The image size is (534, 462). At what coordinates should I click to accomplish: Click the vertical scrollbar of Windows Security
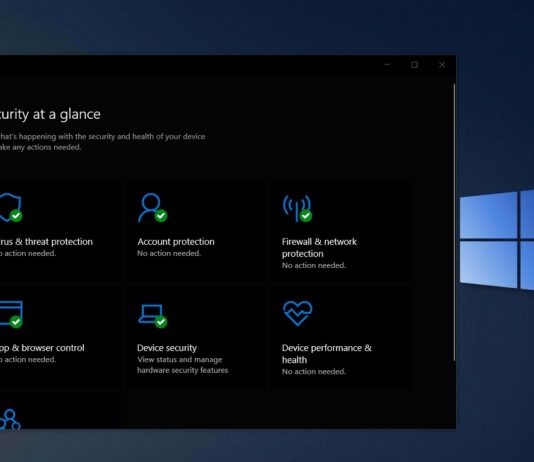click(x=454, y=222)
